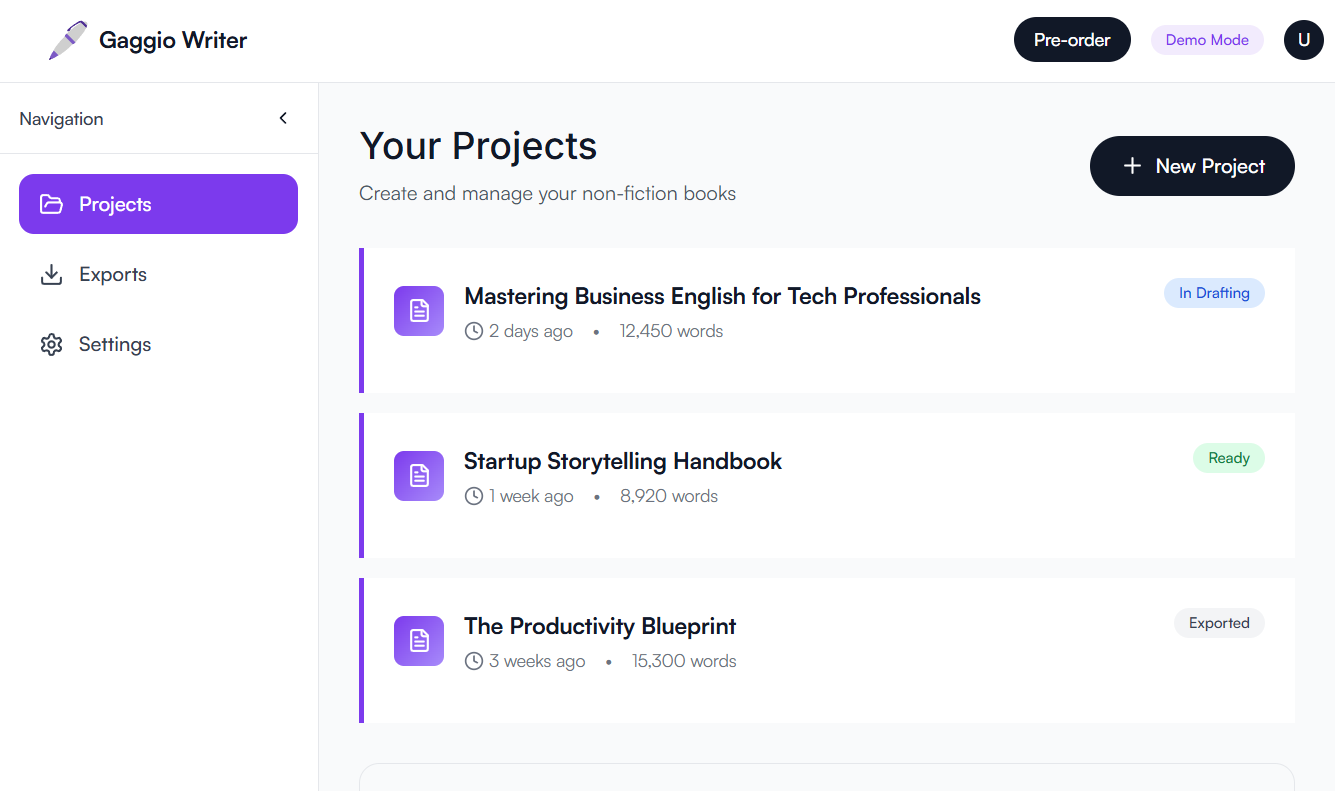Create a New Project
1335x791 pixels.
point(1192,166)
